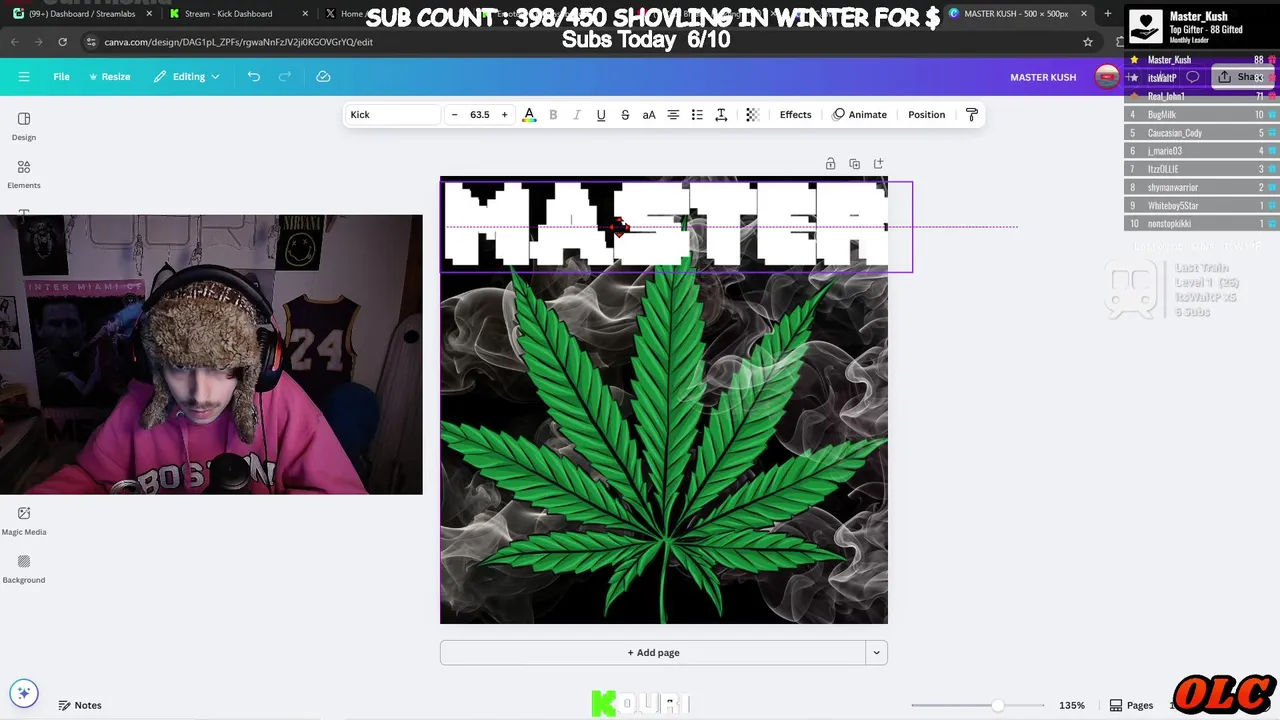
Task: Open the Design sidebar tab
Action: click(x=24, y=126)
